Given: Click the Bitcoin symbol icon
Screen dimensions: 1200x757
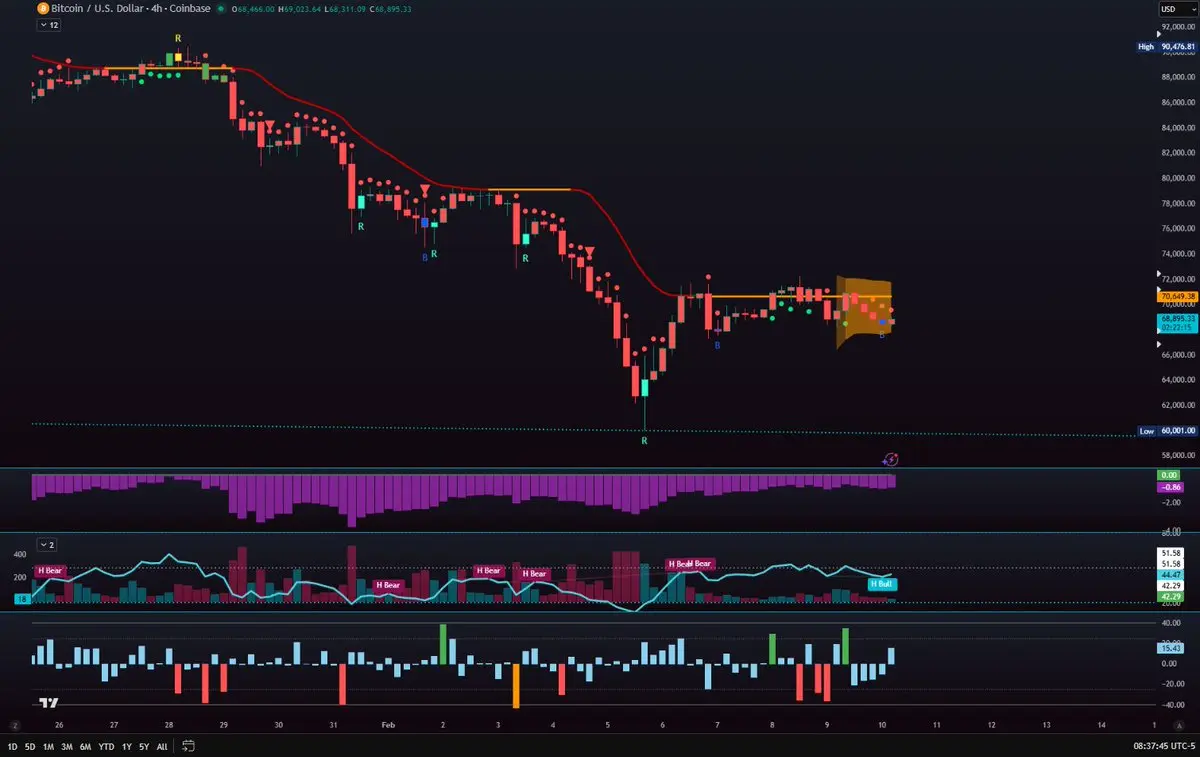Looking at the screenshot, I should point(42,8).
